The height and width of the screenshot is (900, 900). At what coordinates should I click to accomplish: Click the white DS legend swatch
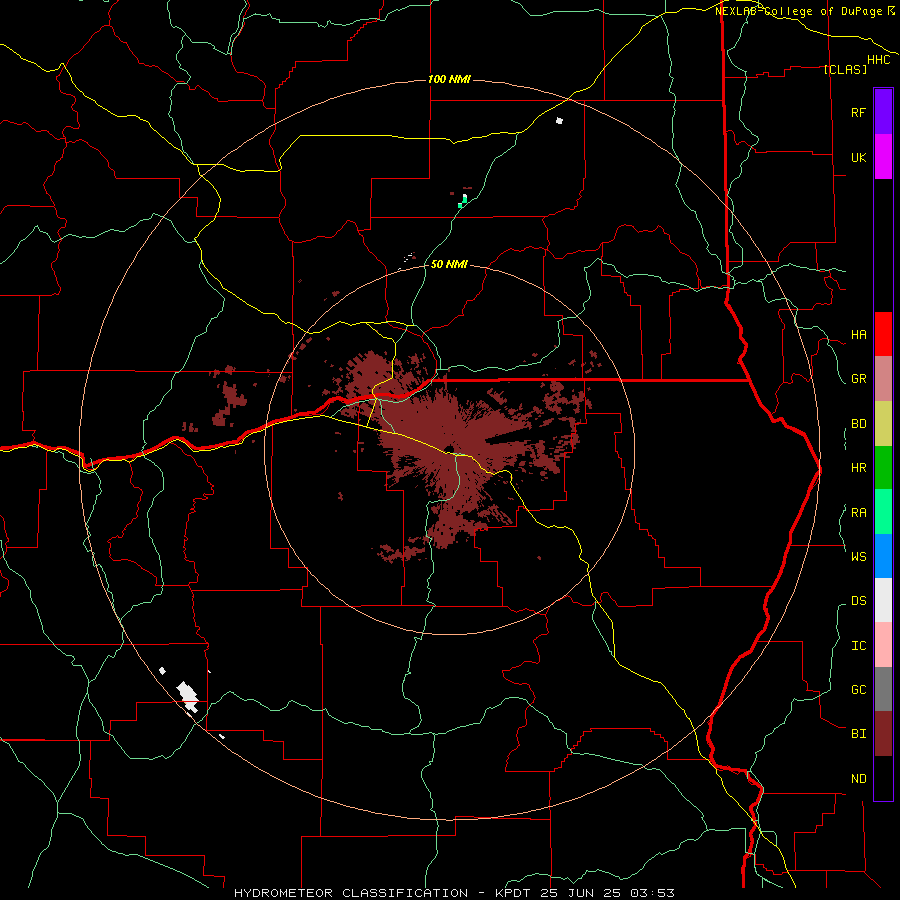(883, 600)
